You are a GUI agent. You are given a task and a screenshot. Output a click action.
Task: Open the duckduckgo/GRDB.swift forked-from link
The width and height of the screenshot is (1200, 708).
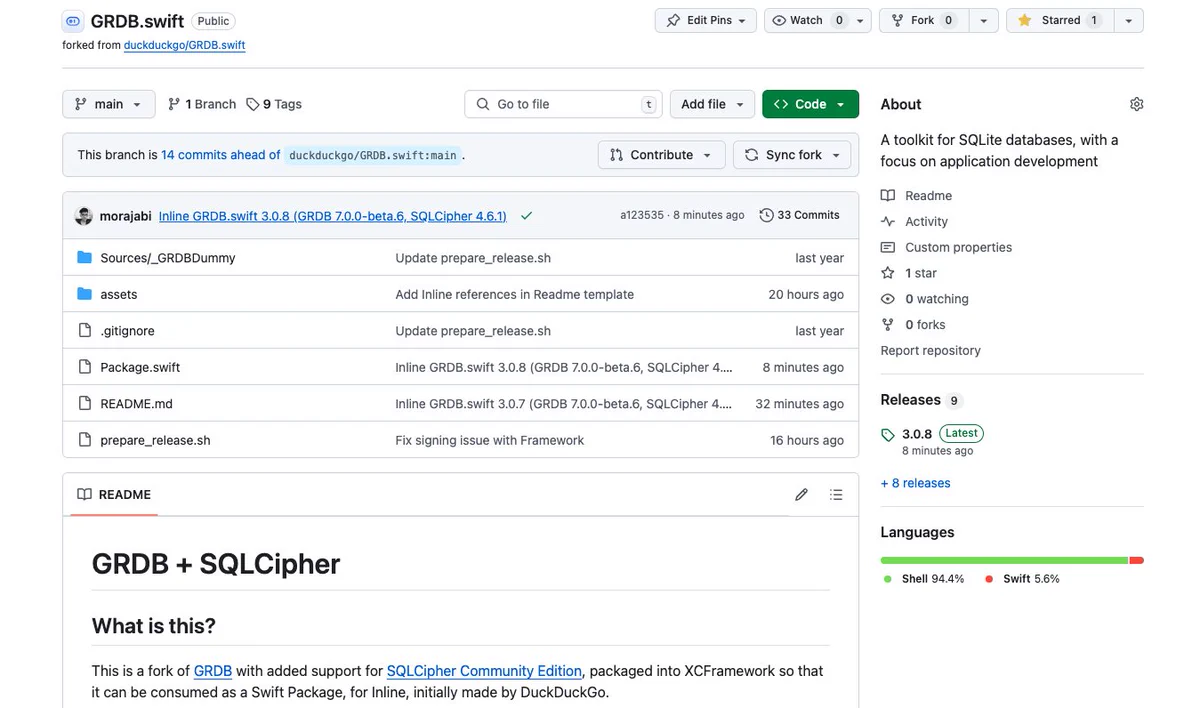tap(184, 45)
